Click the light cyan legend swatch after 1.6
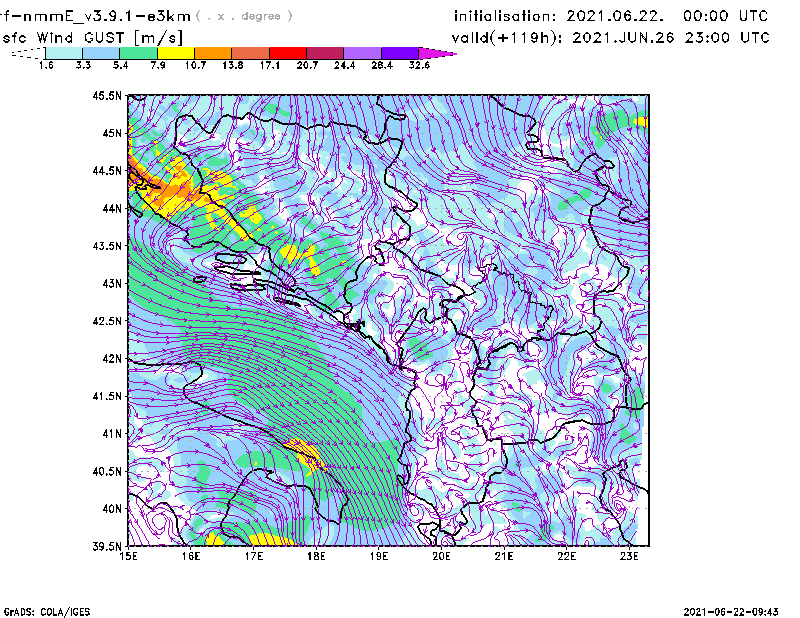This screenshot has height=618, width=800. tap(64, 53)
